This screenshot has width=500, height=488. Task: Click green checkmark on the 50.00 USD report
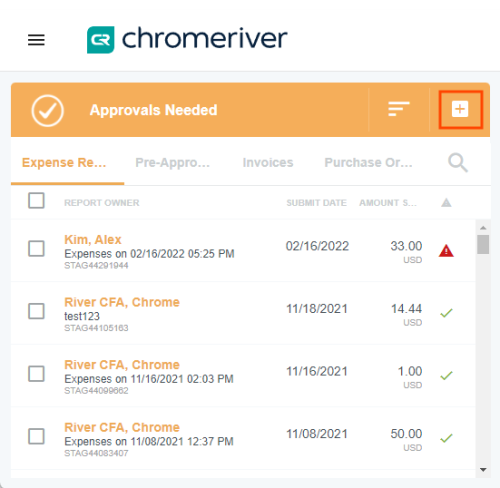coord(446,438)
